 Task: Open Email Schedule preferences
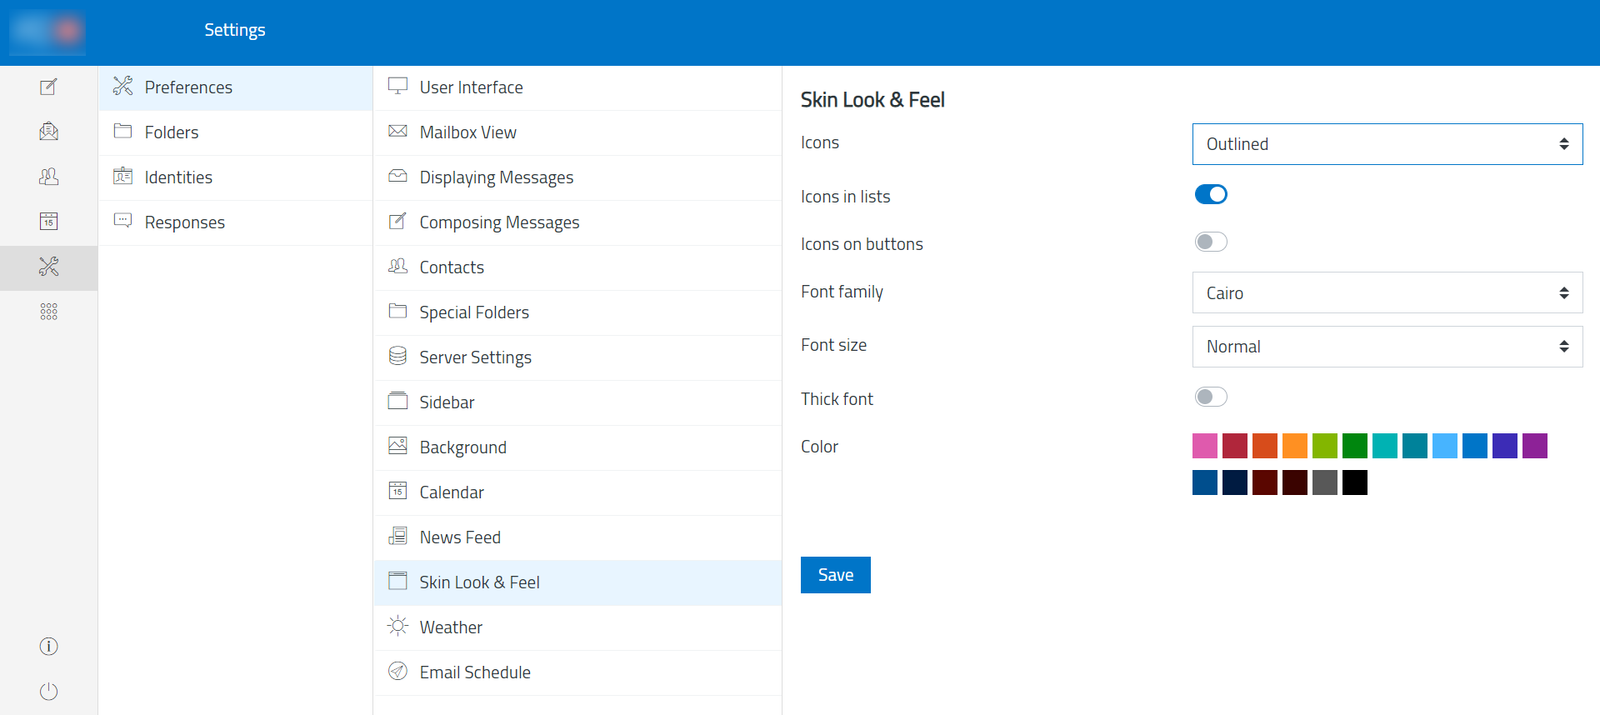coord(577,673)
